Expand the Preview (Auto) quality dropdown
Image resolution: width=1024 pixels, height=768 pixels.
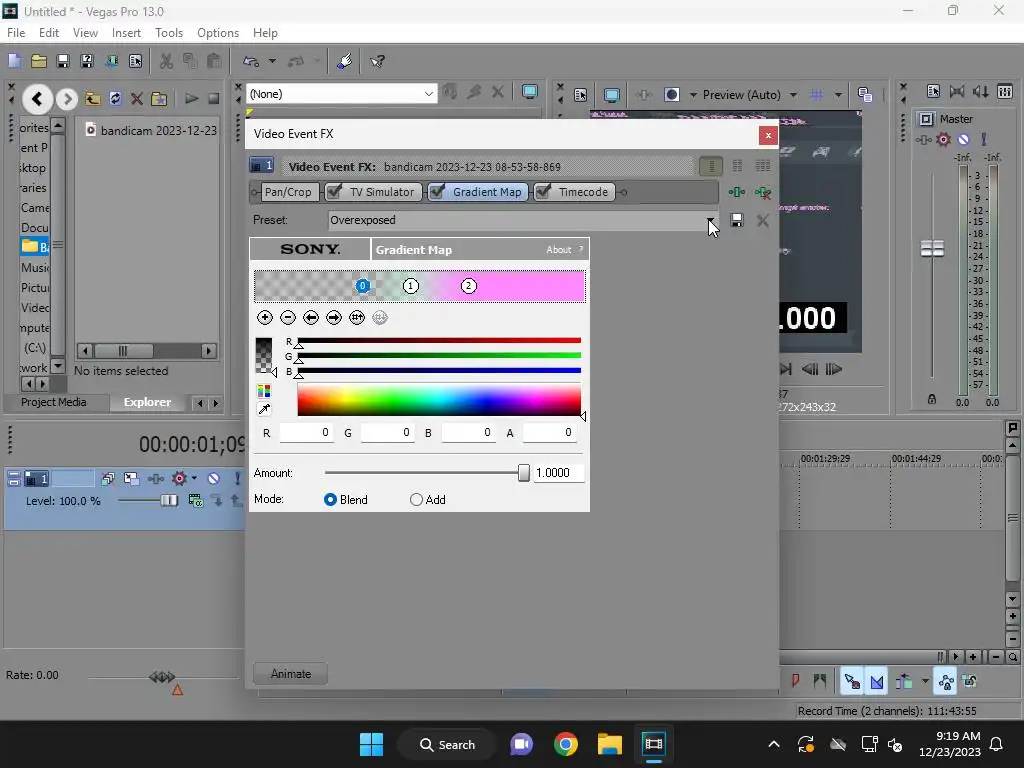(x=793, y=95)
